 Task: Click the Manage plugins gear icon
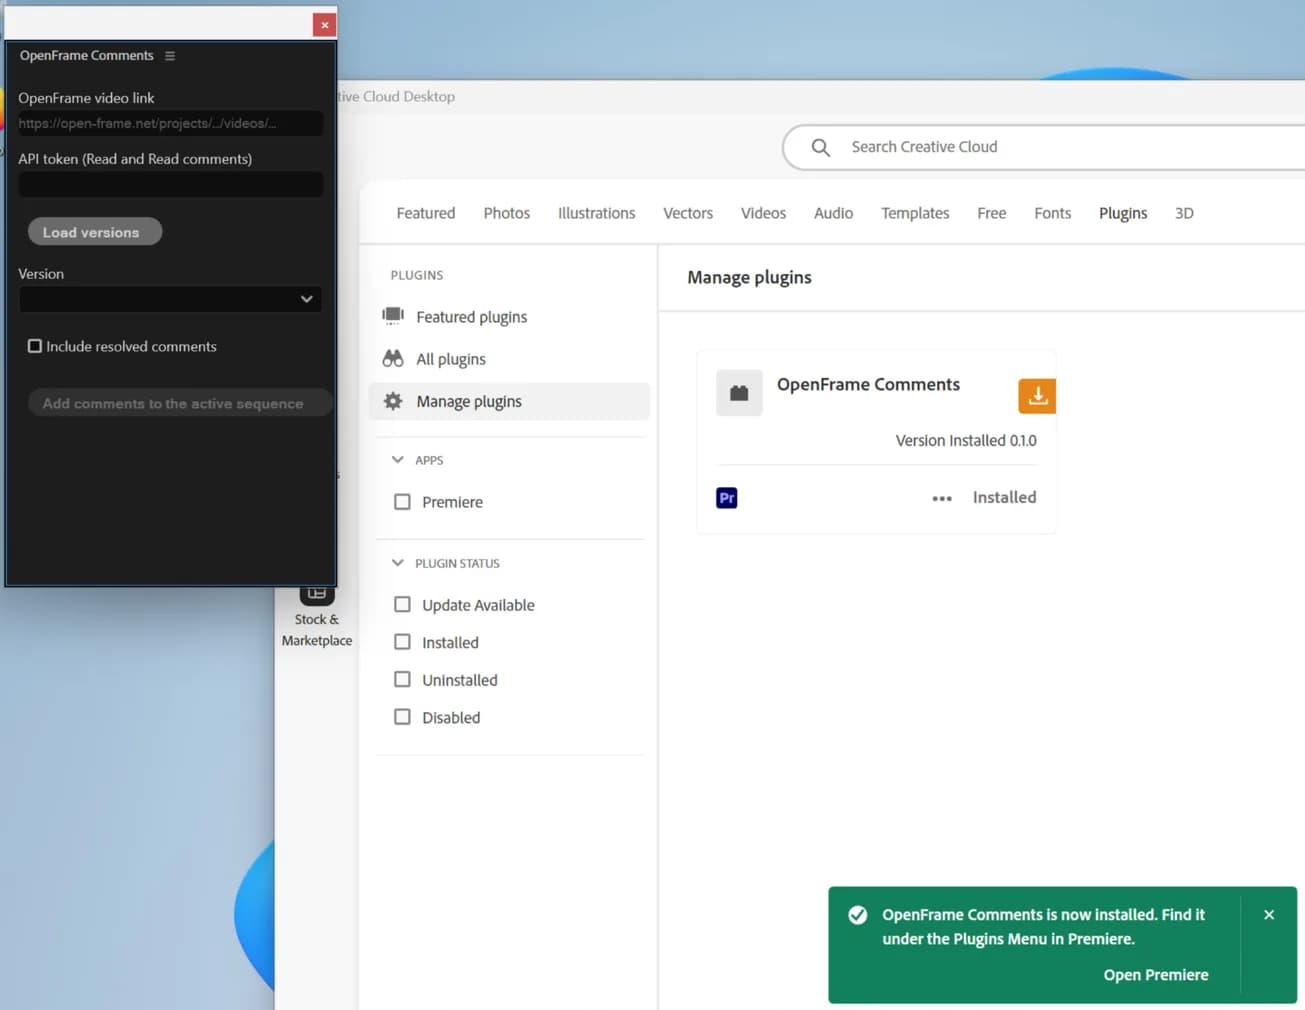point(393,401)
